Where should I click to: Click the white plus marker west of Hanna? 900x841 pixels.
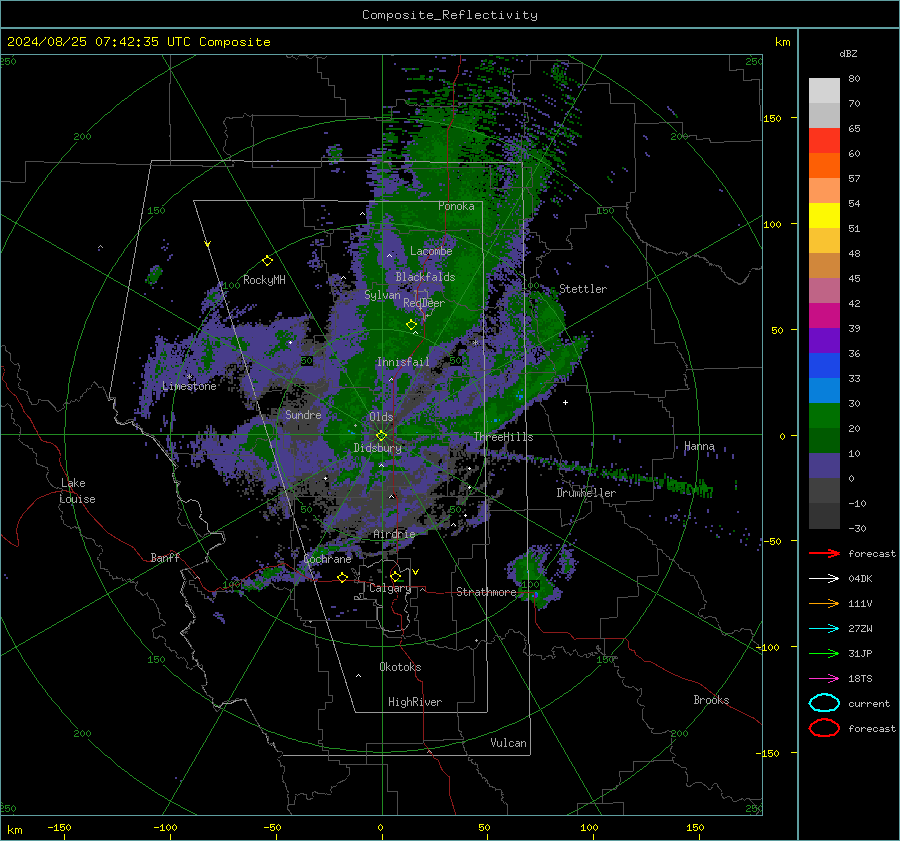coord(565,402)
